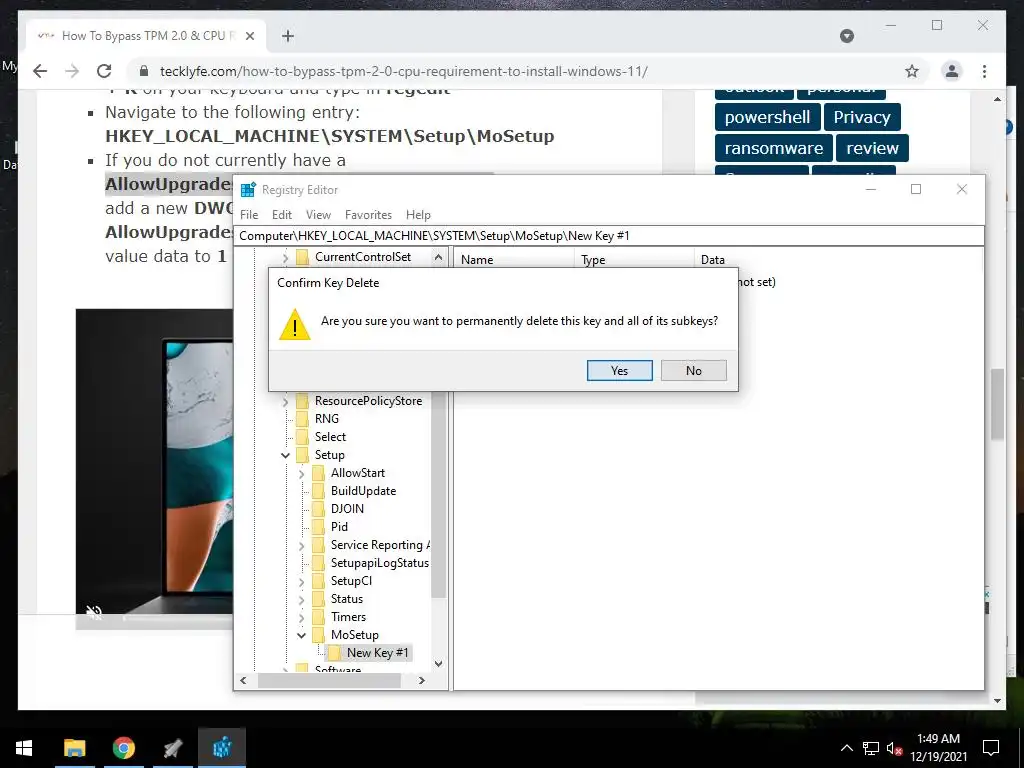Image resolution: width=1024 pixels, height=768 pixels.
Task: Unmute the video on webpage
Action: (94, 612)
